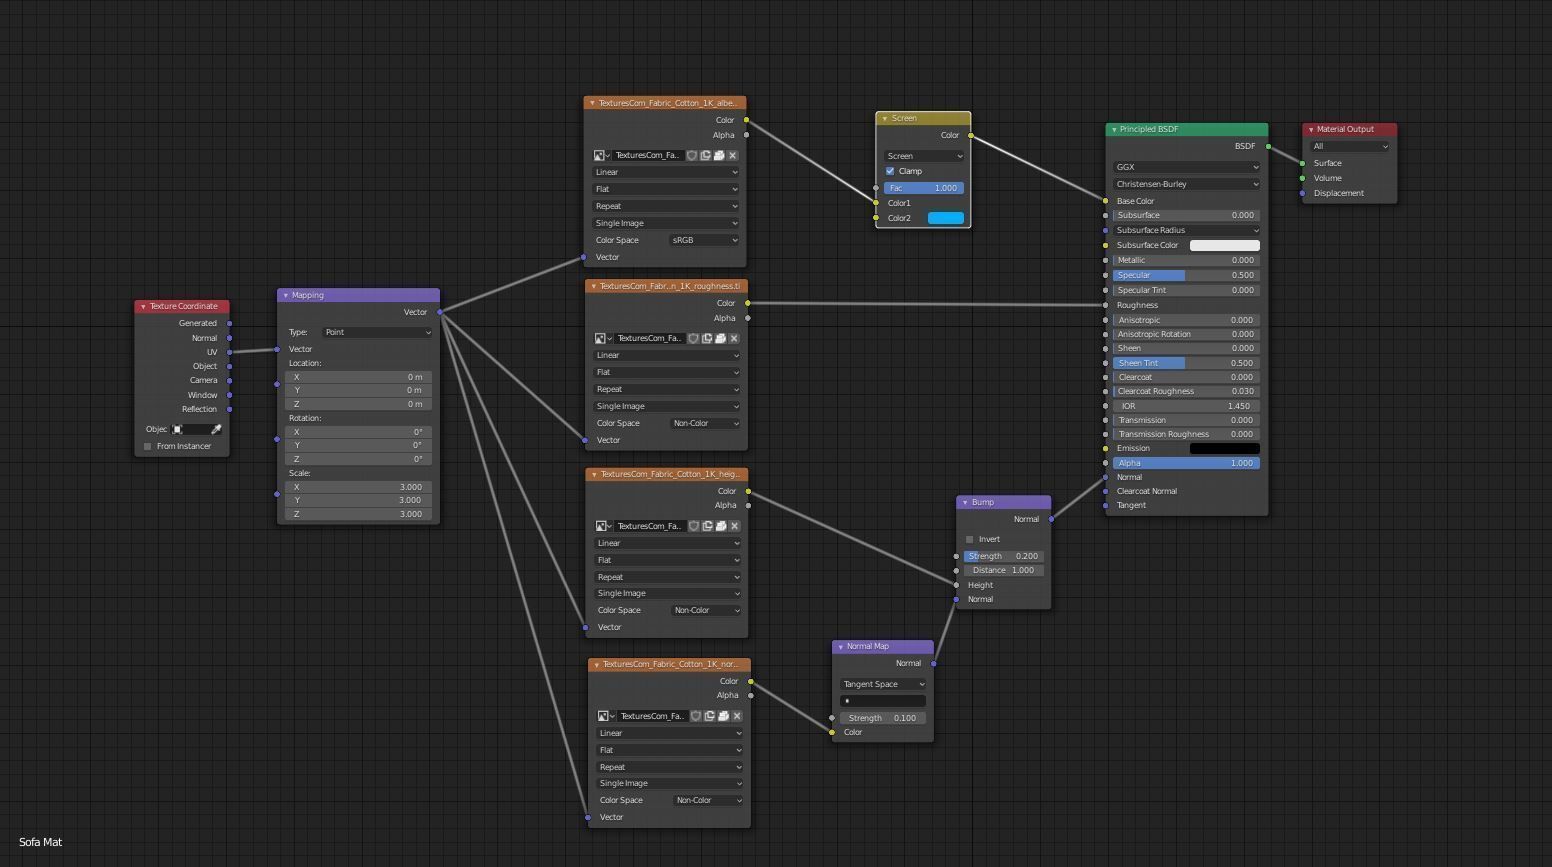
Task: Click new image icon in height node
Action: click(x=707, y=526)
